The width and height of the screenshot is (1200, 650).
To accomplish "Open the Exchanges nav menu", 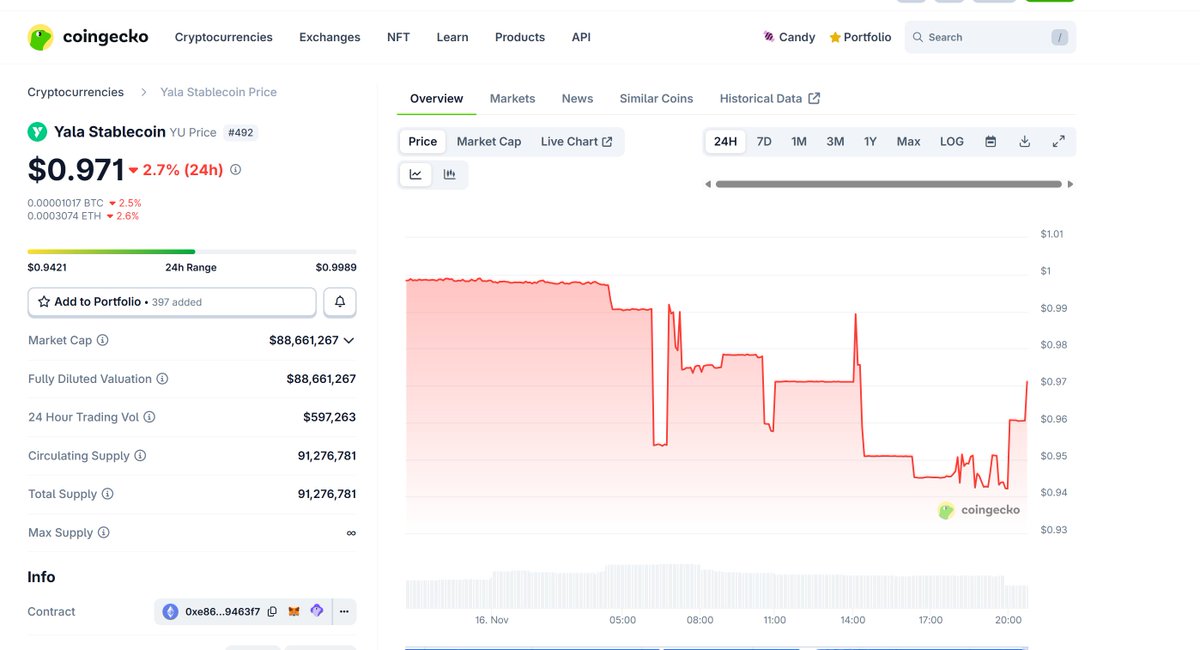I will click(x=329, y=37).
